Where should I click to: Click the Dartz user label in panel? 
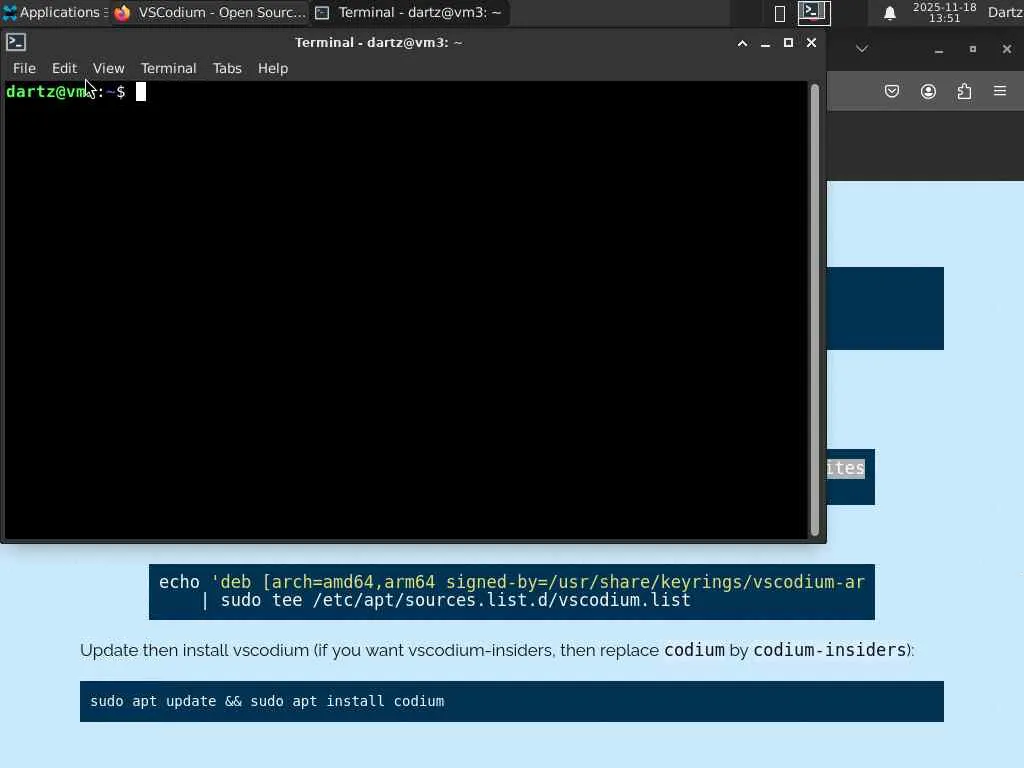[1006, 12]
